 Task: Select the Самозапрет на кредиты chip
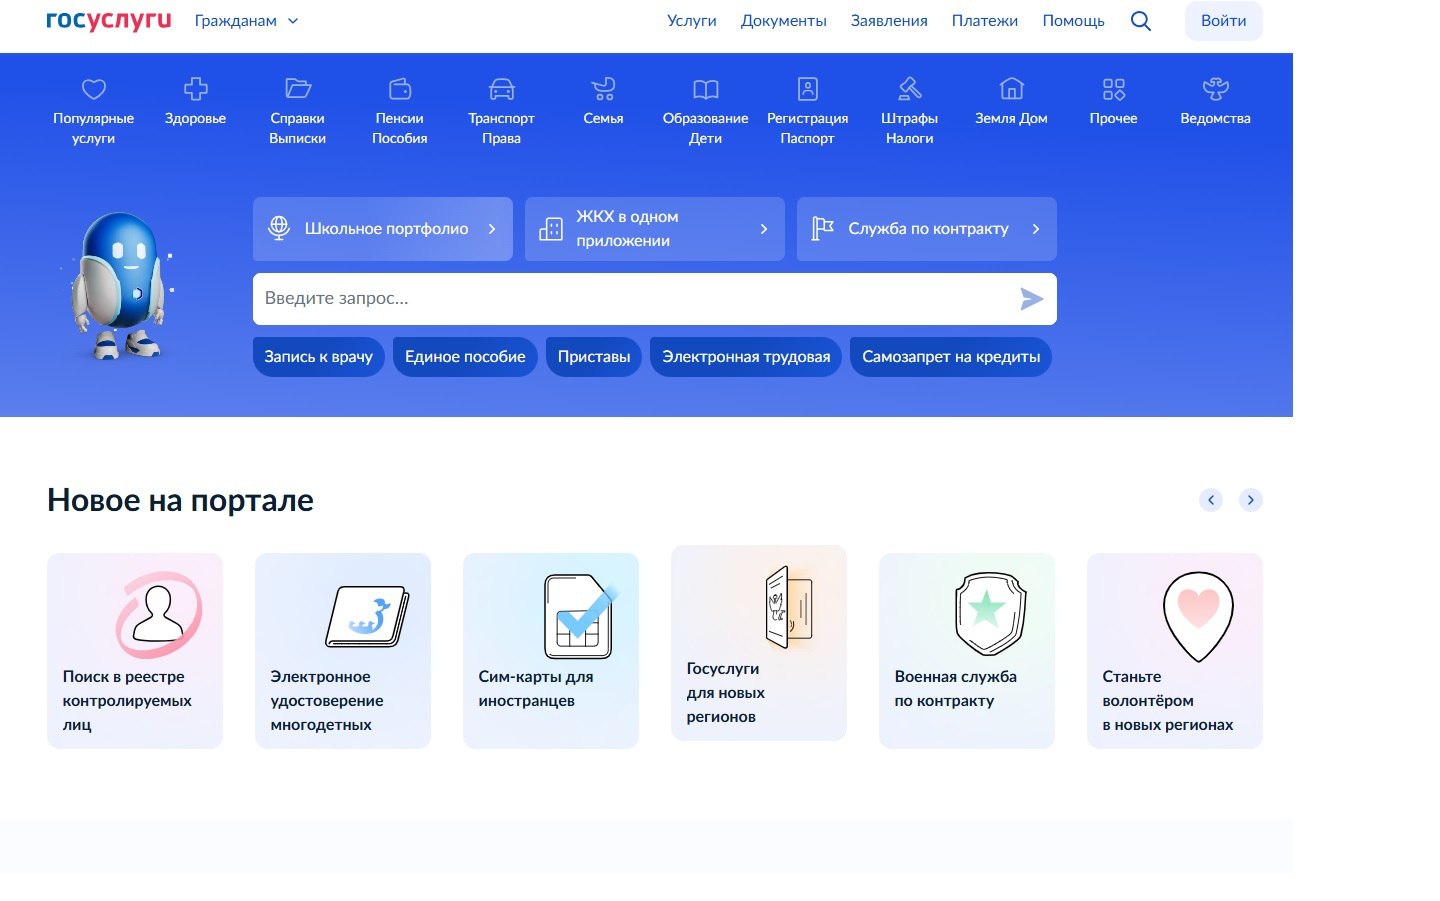pos(951,357)
